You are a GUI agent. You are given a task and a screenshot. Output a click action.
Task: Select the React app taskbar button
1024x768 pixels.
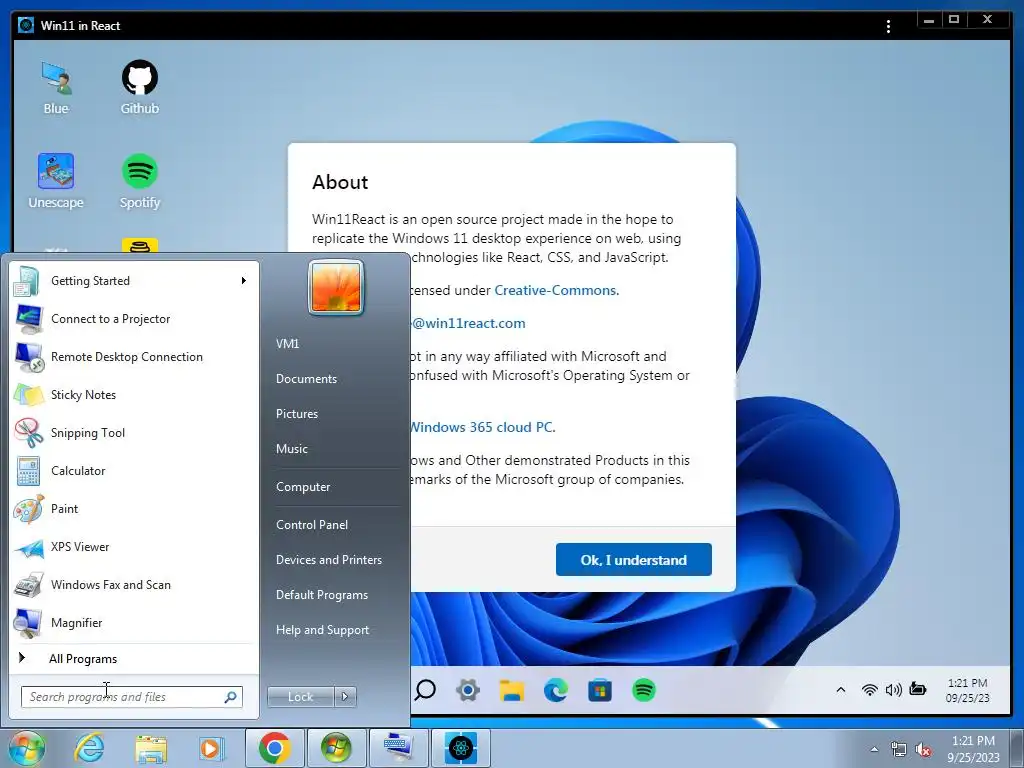tap(460, 748)
